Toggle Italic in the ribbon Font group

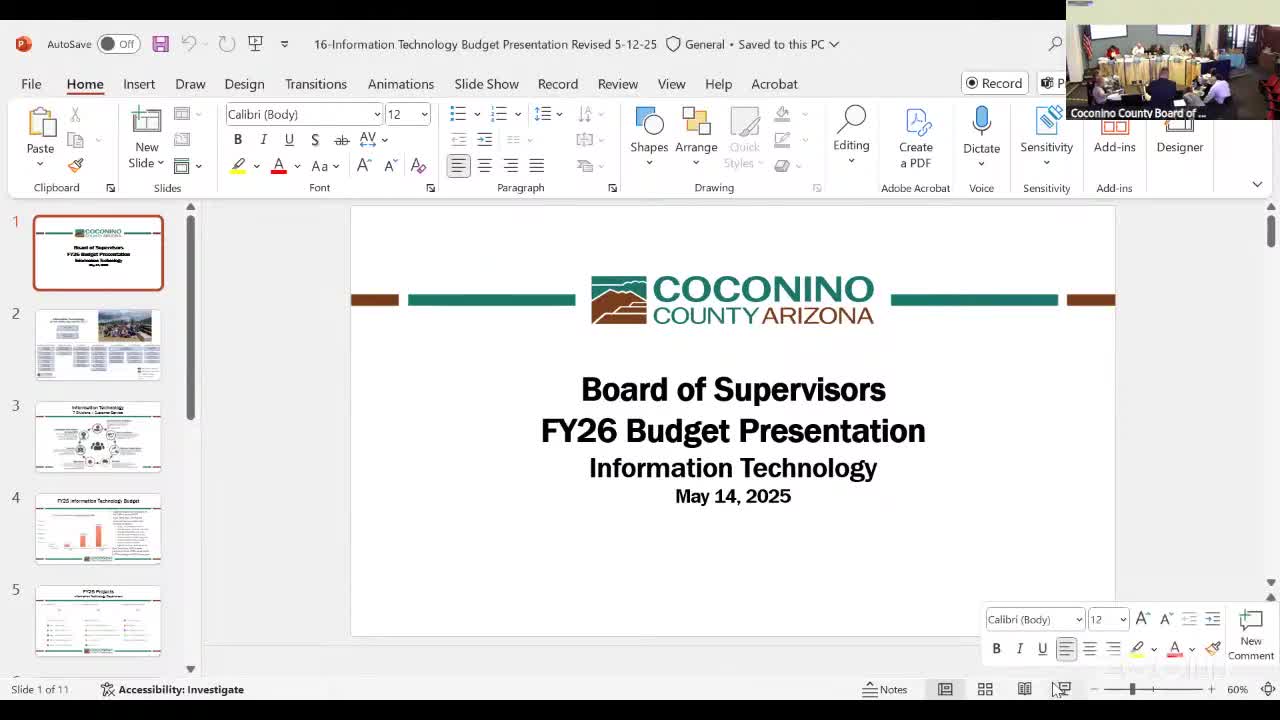[263, 140]
